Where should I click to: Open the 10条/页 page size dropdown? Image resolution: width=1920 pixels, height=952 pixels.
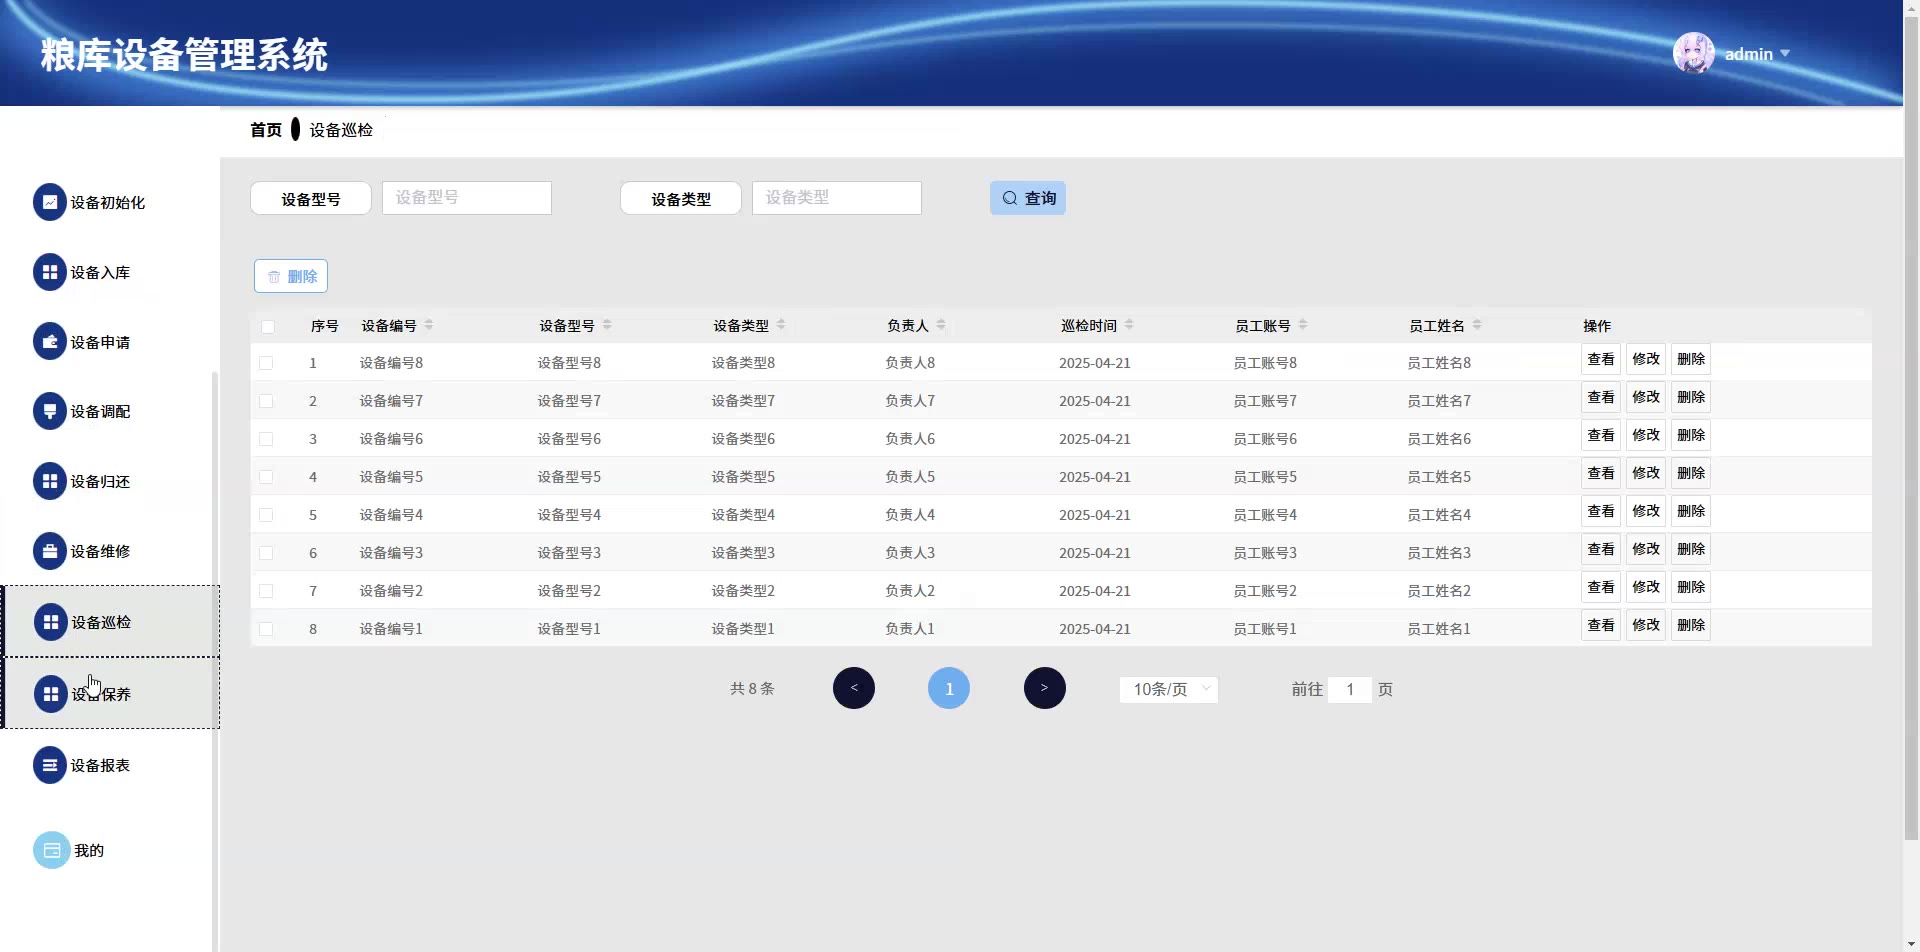tap(1168, 689)
